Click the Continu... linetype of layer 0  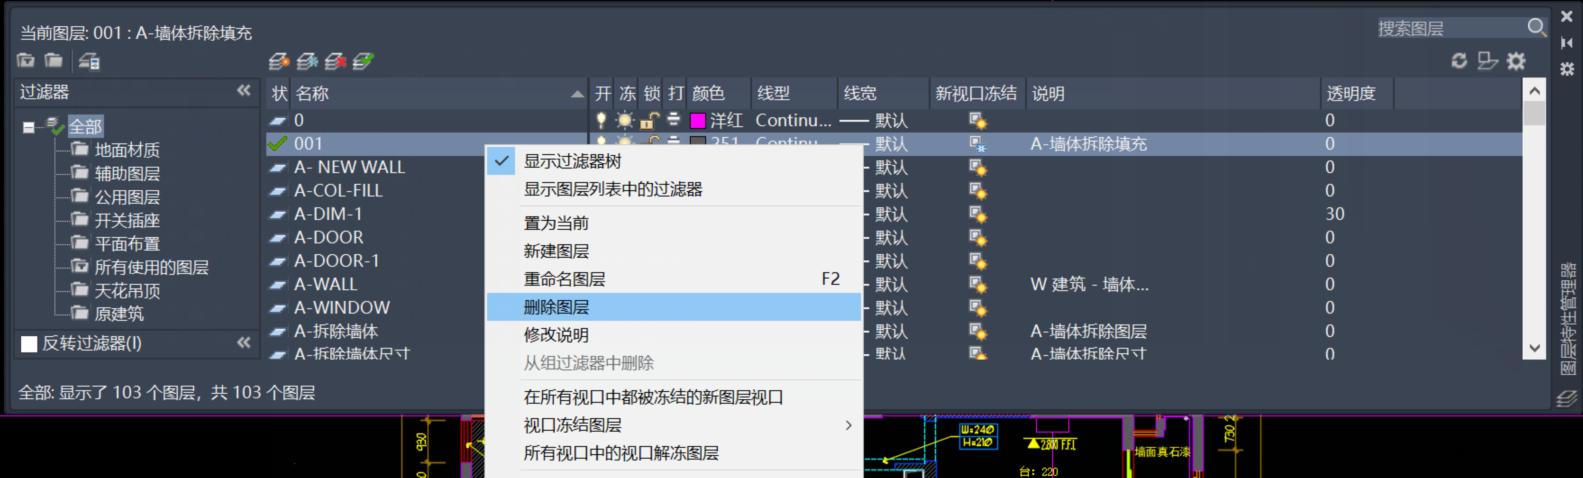(x=793, y=120)
